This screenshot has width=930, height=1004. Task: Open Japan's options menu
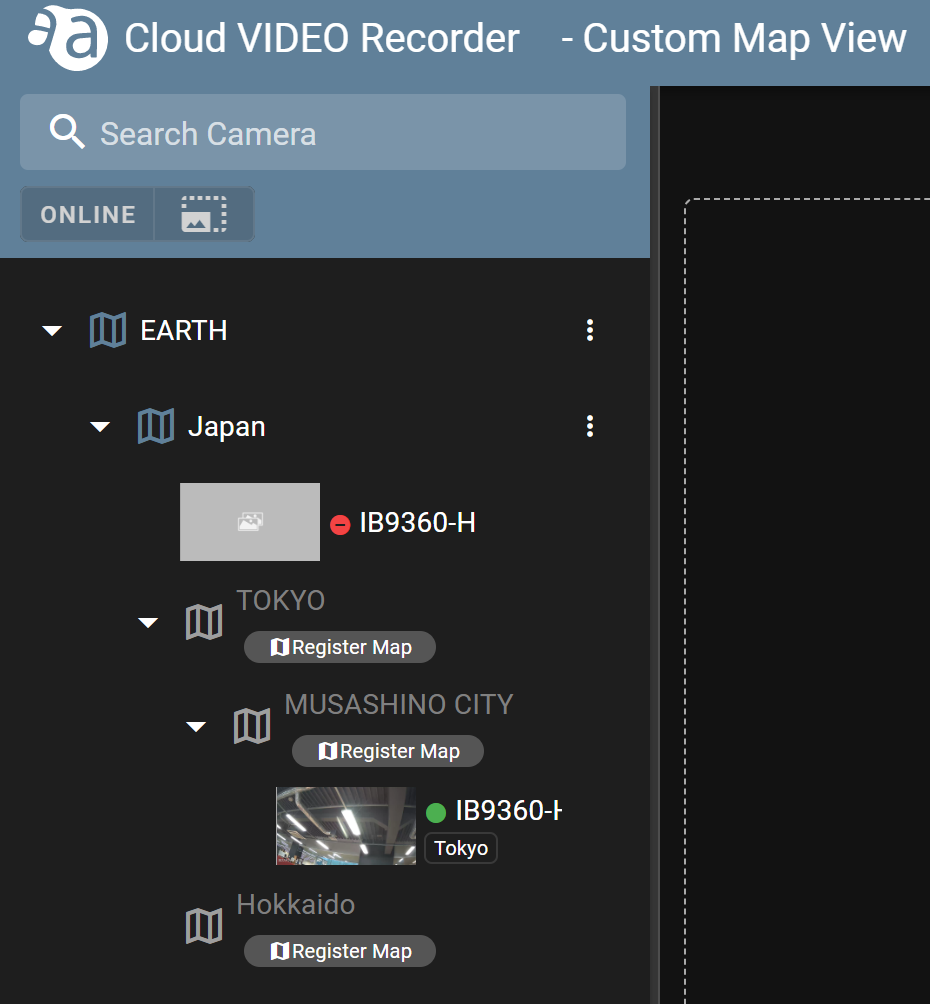[x=590, y=426]
